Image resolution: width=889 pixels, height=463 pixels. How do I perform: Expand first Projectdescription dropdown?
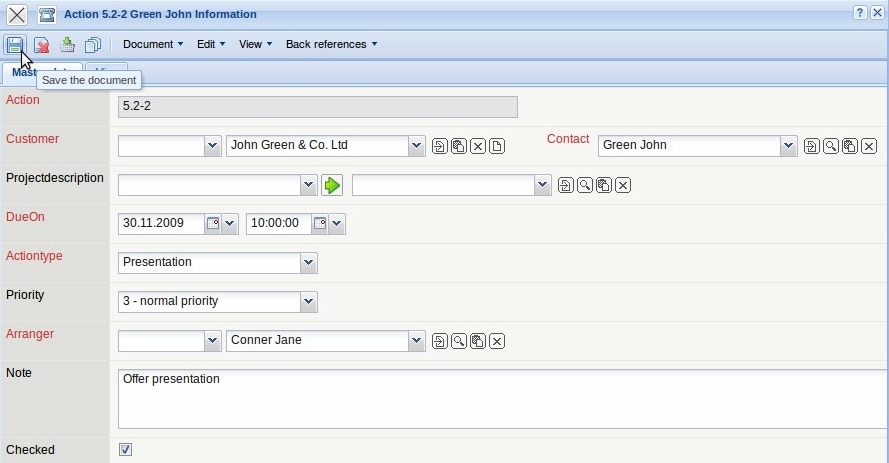308,185
